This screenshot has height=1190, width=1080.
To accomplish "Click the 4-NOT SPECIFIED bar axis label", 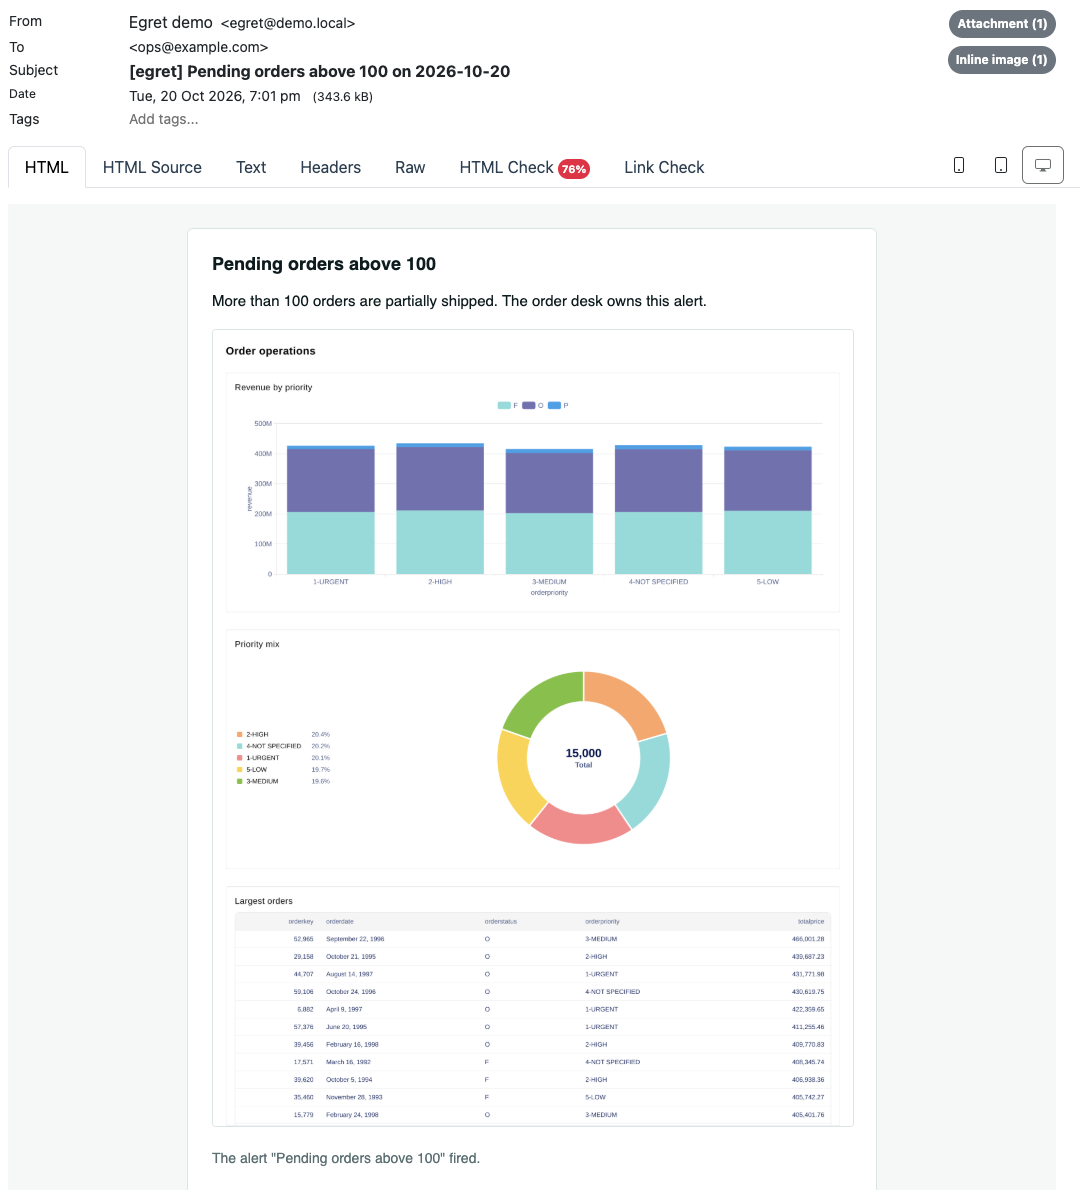I will click(x=658, y=582).
